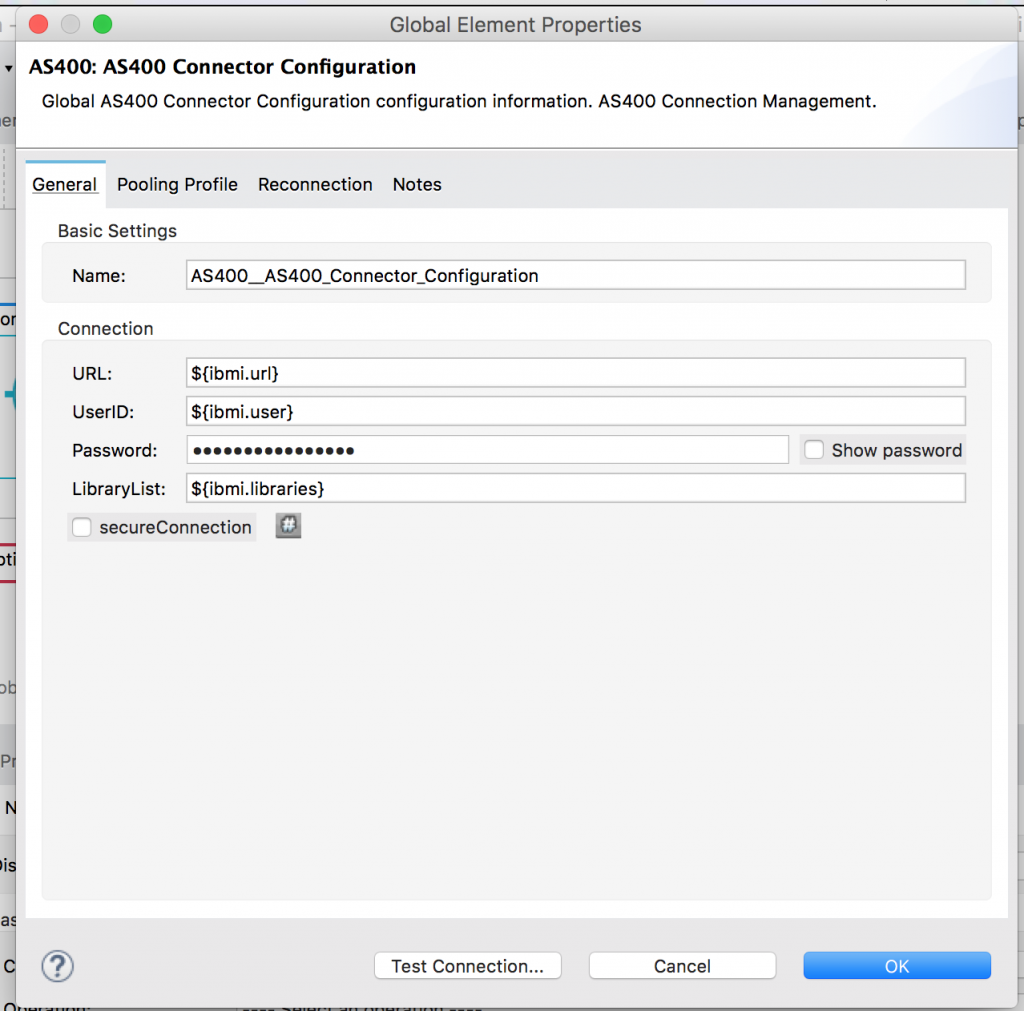Cancel the Global Element Properties dialog
Screen dimensions: 1024x1011
coord(682,966)
